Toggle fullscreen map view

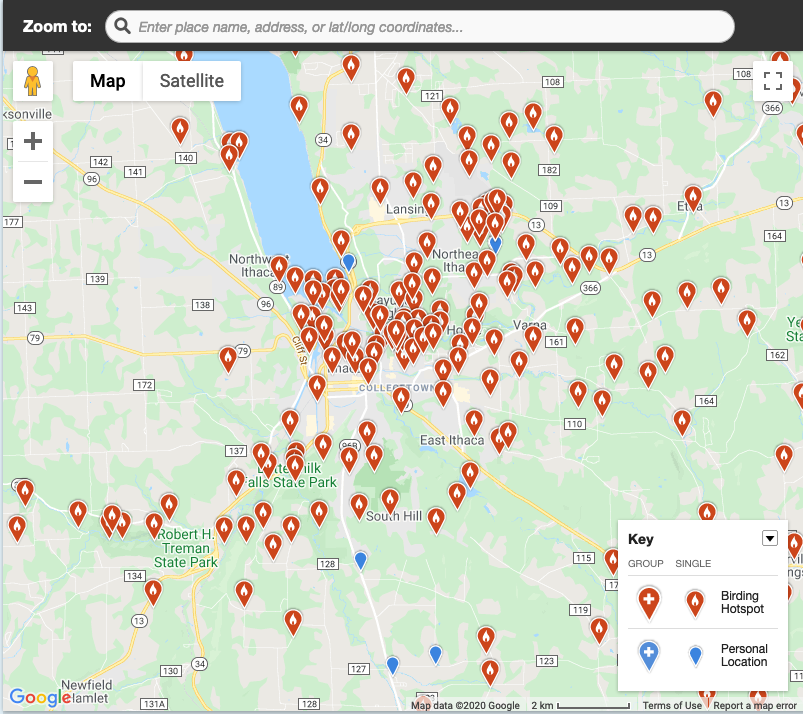[x=772, y=81]
